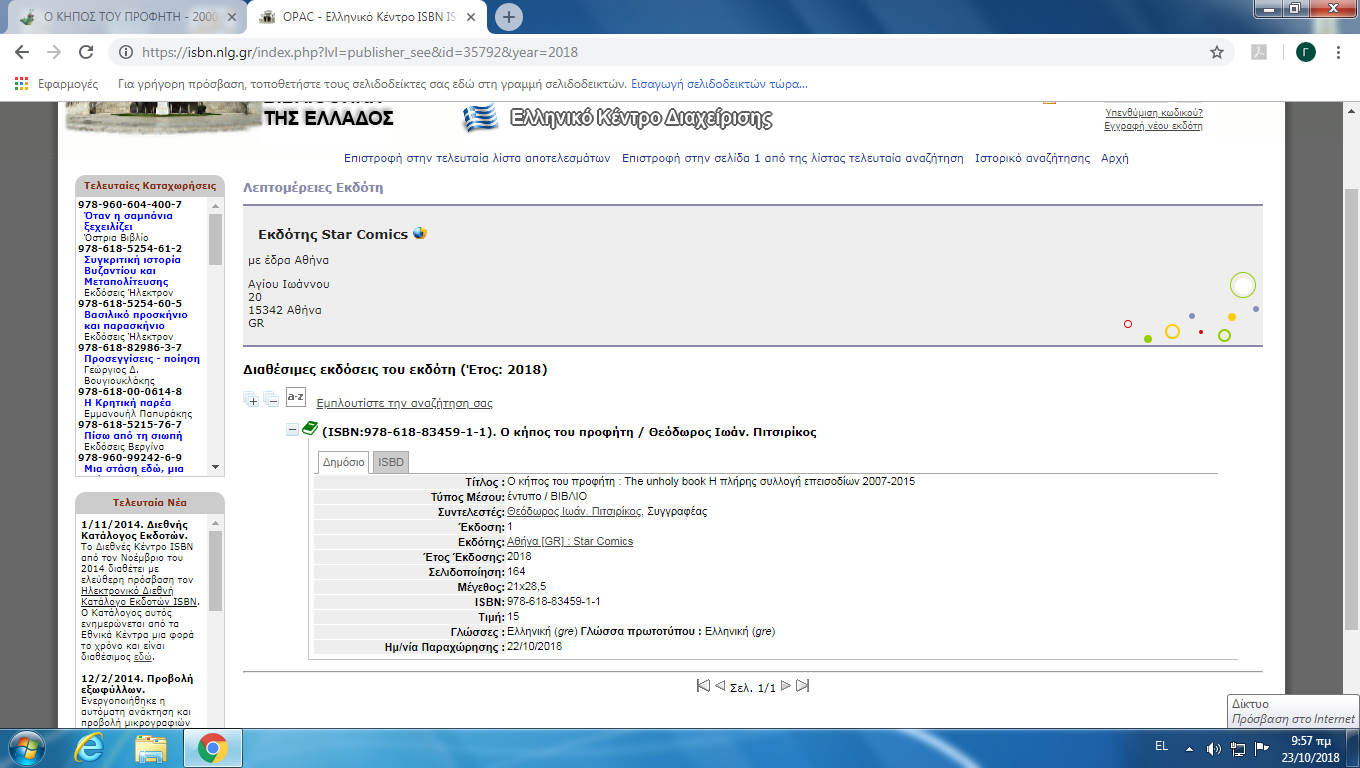Screen dimensions: 1360x768
Task: Show hidden system tray icons
Action: [1189, 747]
